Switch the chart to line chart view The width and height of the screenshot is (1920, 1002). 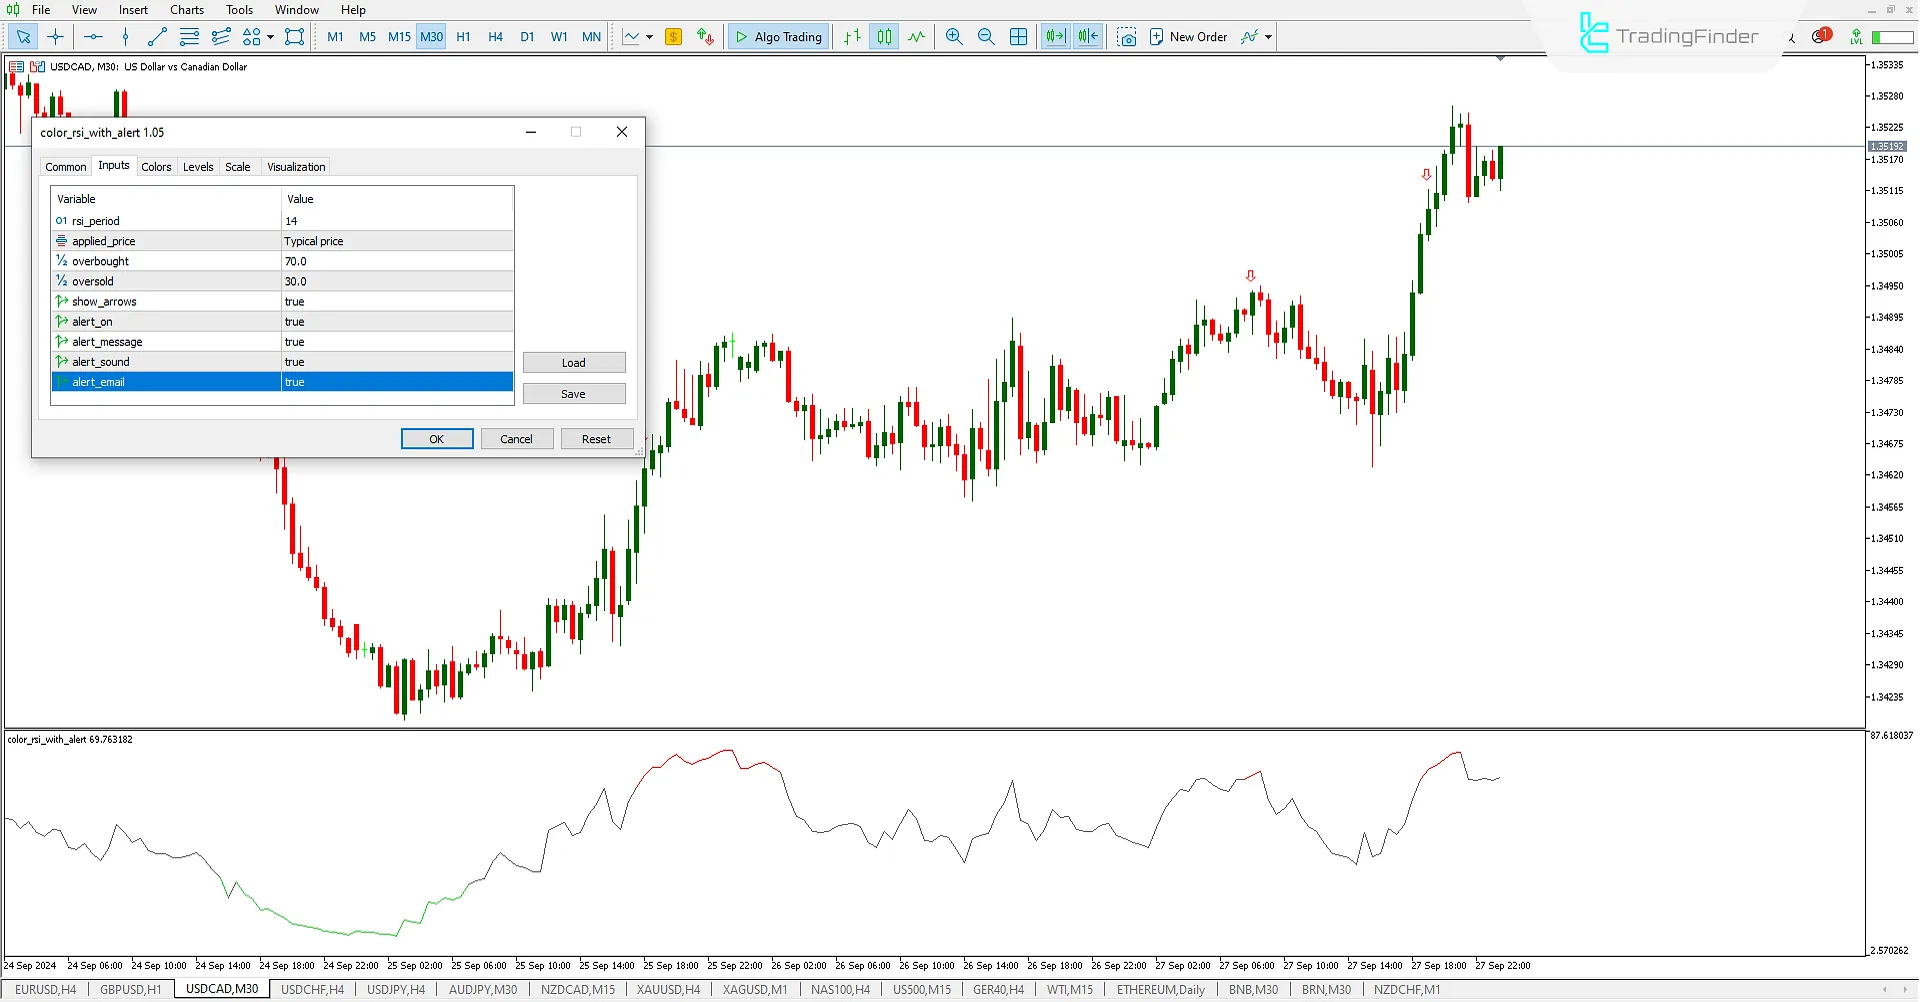916,36
